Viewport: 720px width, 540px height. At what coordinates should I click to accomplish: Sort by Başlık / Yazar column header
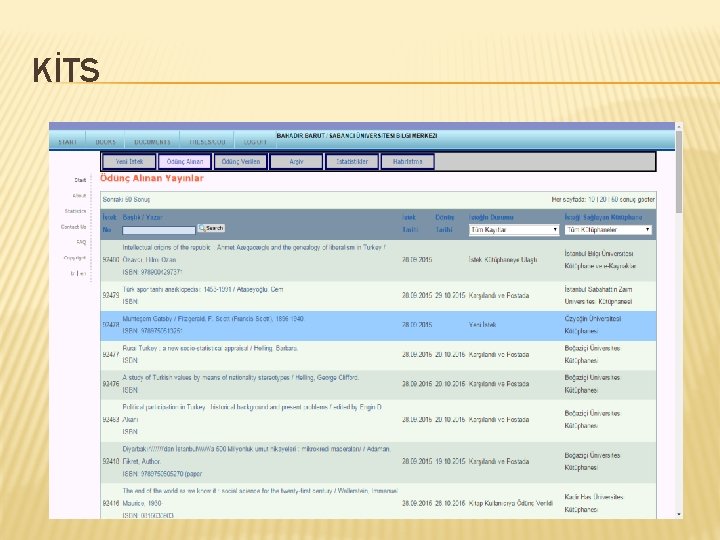point(142,217)
